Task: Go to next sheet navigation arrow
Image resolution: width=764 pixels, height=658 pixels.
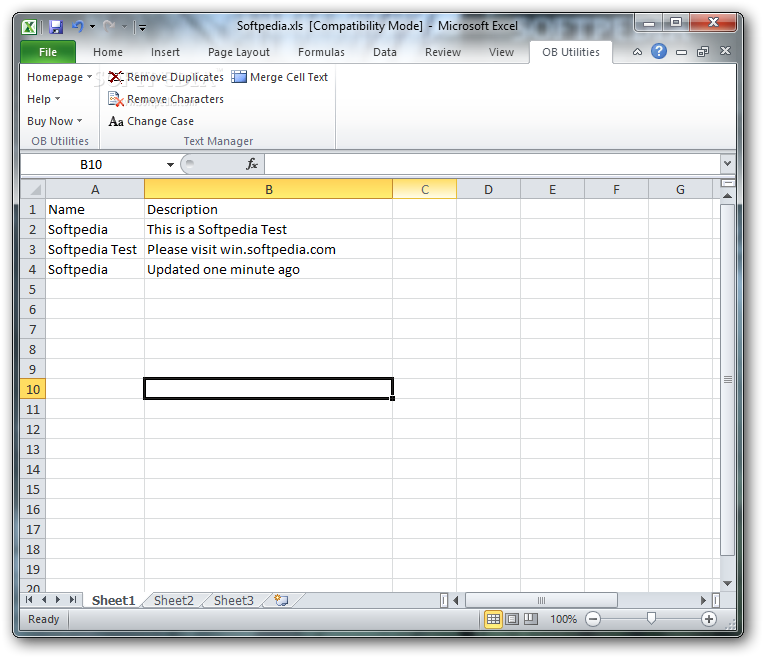Action: [x=58, y=600]
